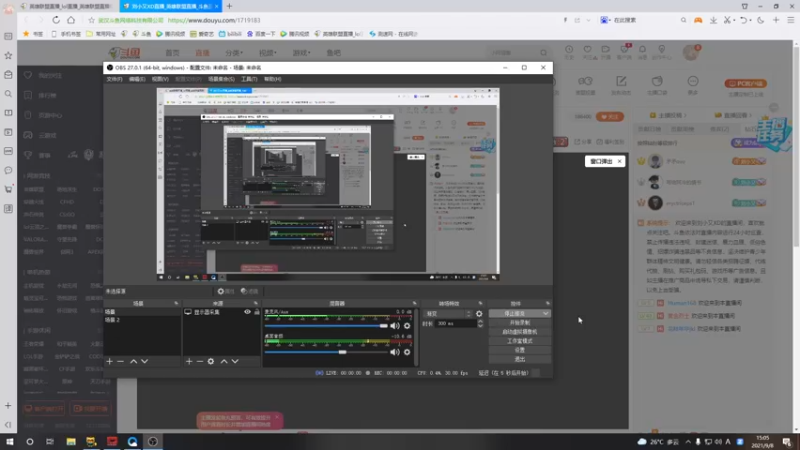
Task: Open mic/aux audio settings gear in mixer
Action: [x=407, y=326]
